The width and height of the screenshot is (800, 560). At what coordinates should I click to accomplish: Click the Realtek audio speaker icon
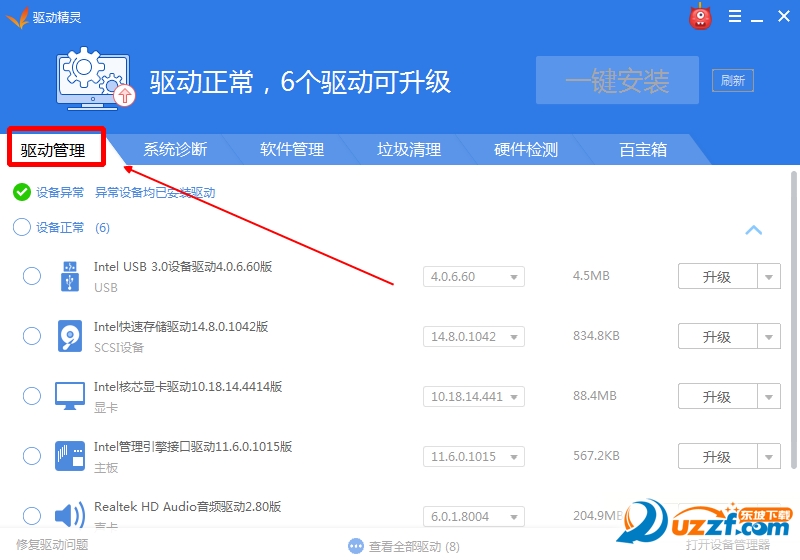click(70, 515)
